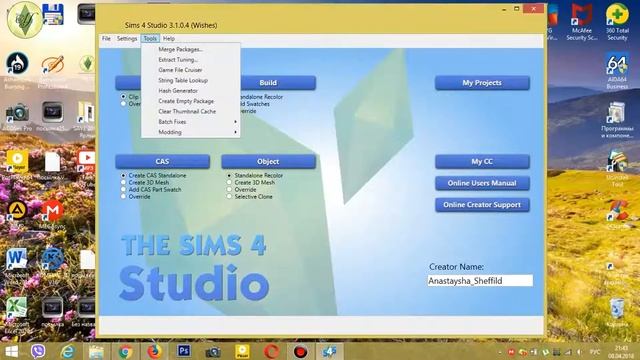The height and width of the screenshot is (360, 640).
Task: Choose Merge Packages from Tools menu
Action: click(191, 49)
